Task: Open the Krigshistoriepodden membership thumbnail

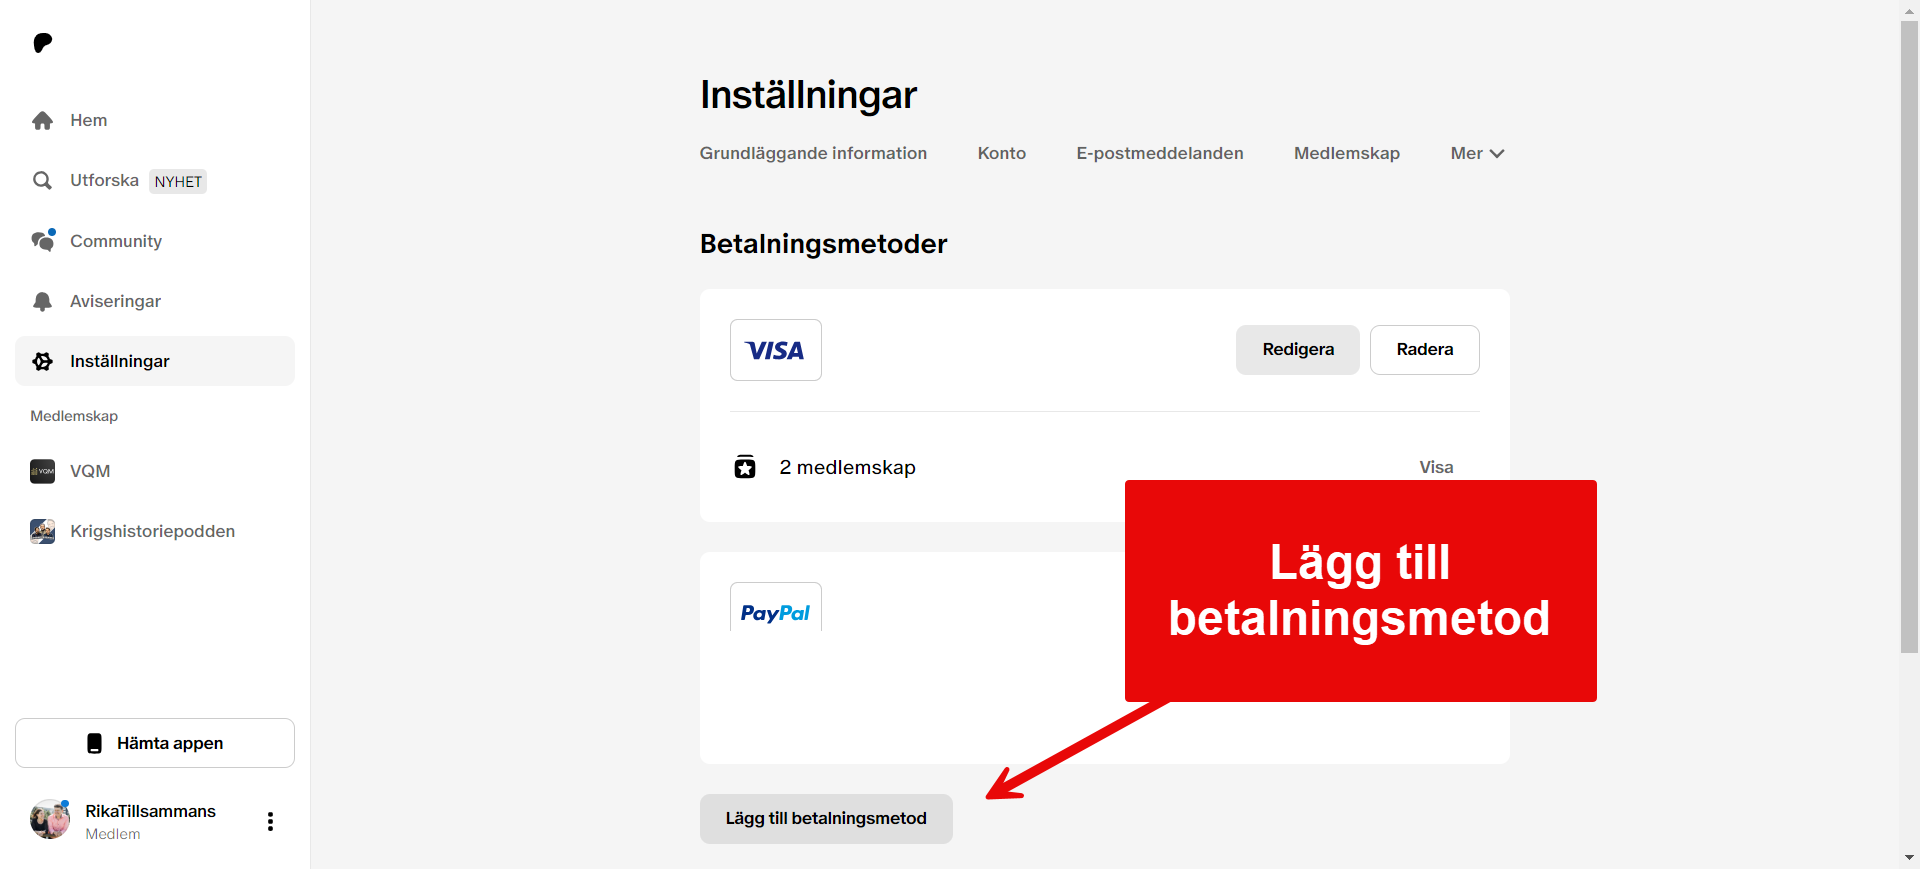Action: click(x=43, y=531)
